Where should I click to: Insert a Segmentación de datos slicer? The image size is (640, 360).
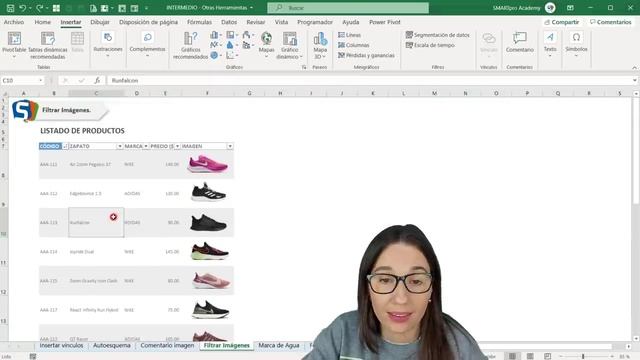pos(438,35)
